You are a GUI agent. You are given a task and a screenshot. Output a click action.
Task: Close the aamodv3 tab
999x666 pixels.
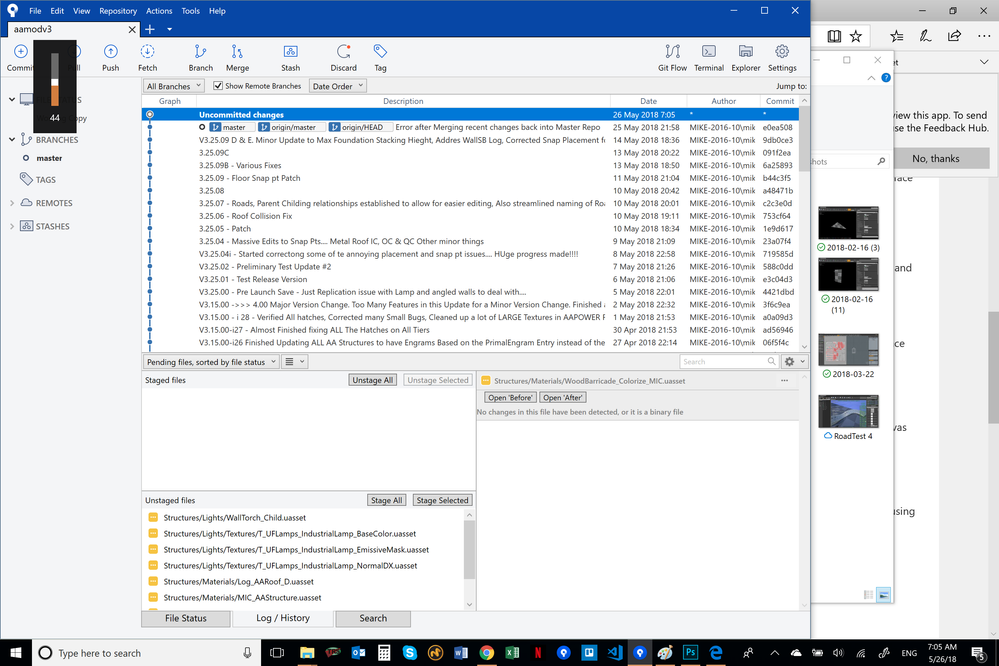pyautogui.click(x=132, y=29)
